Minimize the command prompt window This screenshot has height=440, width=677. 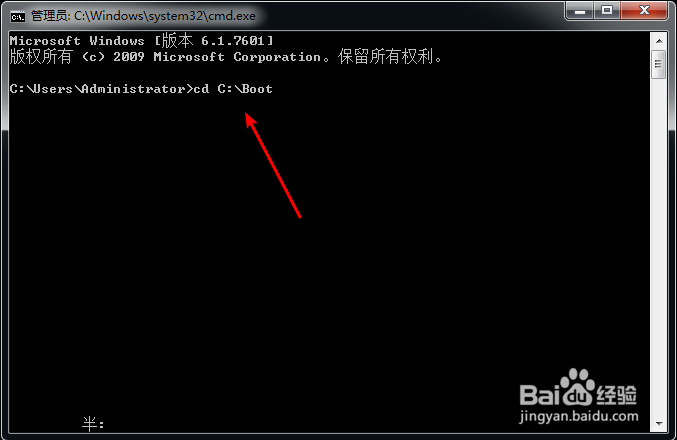(580, 10)
